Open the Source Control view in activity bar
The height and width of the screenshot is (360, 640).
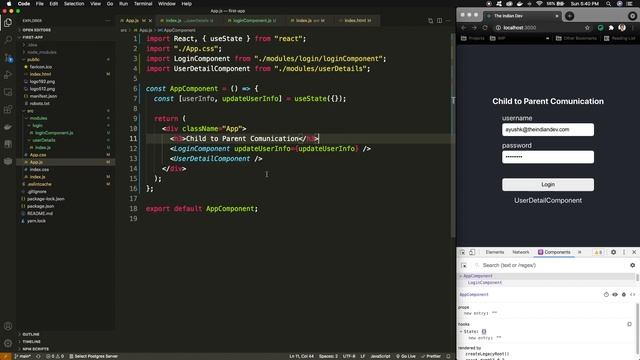tap(8, 58)
